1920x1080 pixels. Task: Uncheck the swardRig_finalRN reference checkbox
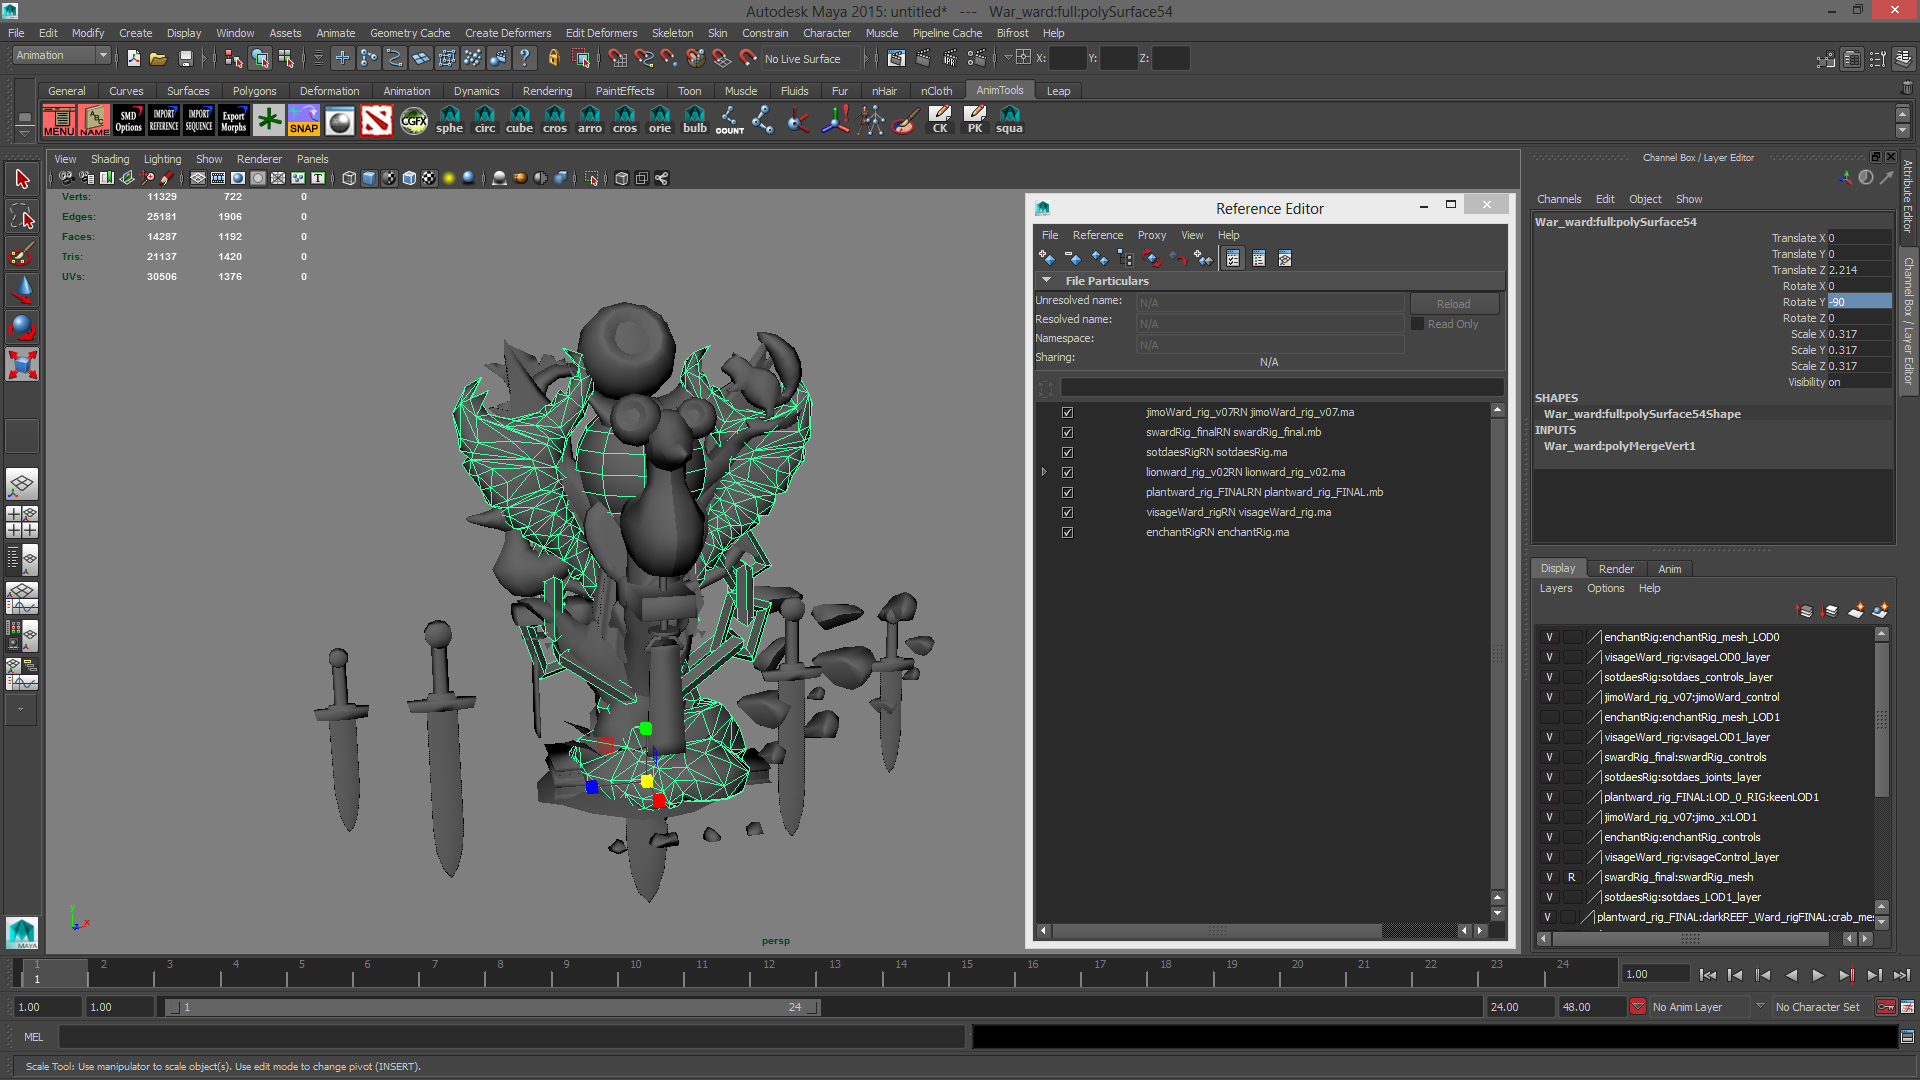coord(1067,433)
